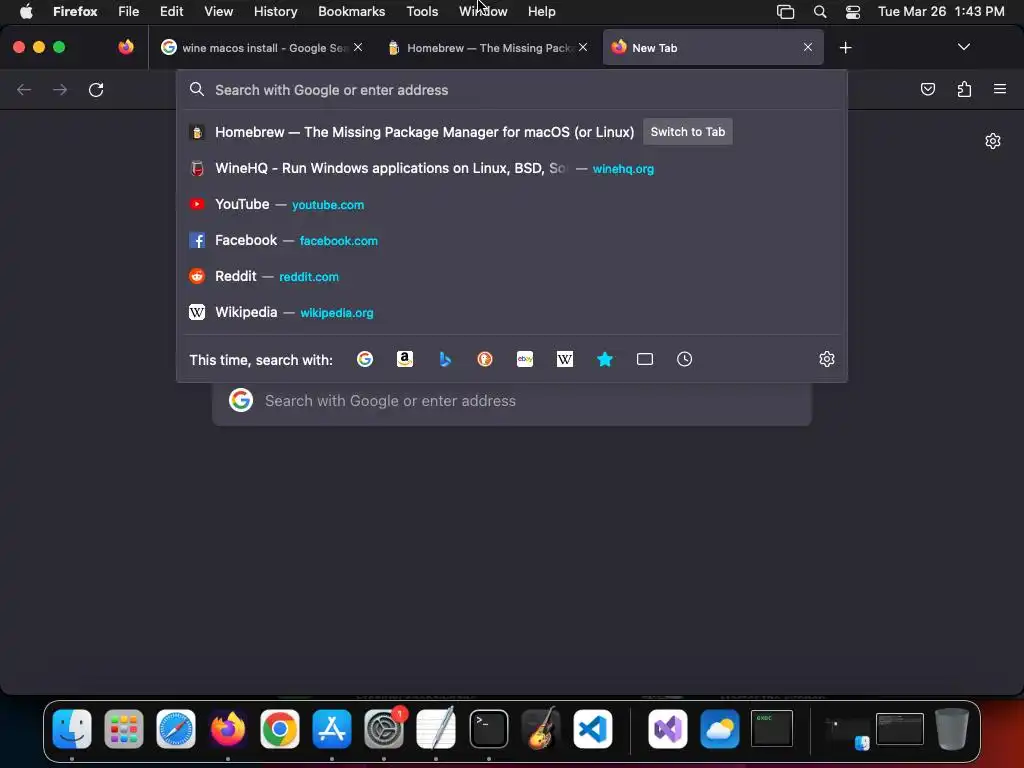Open System Settings from the Dock
The image size is (1024, 768).
point(384,729)
